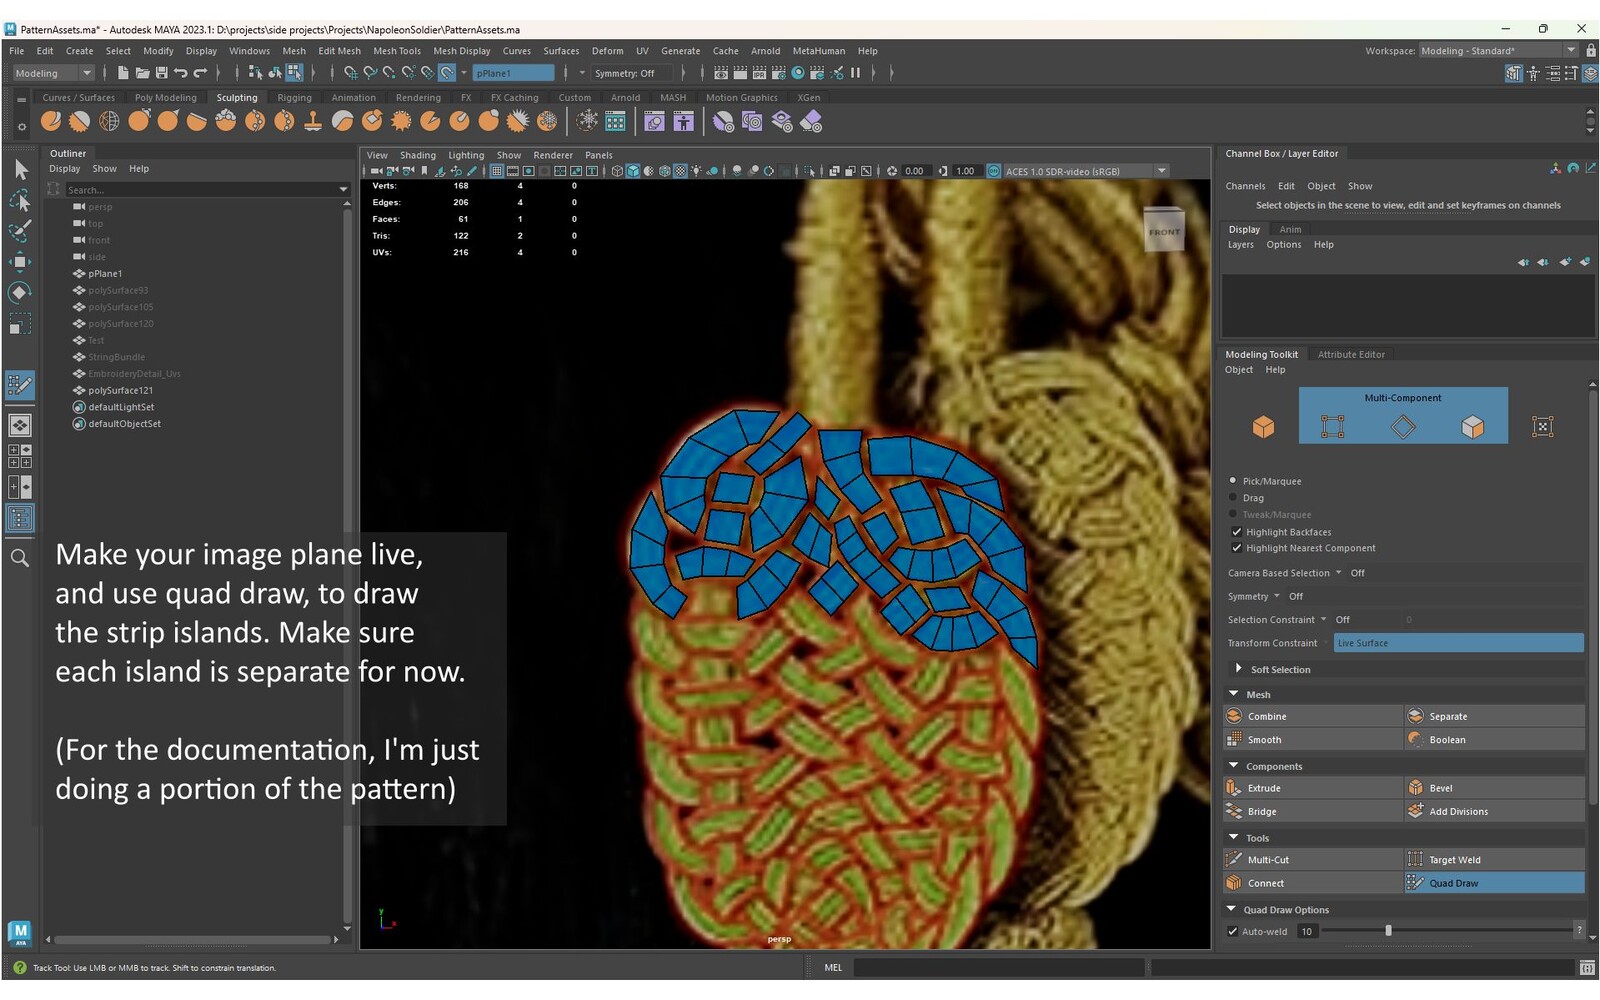Open the search magnifier in the toolbox
Image resolution: width=1600 pixels, height=1000 pixels.
point(20,558)
